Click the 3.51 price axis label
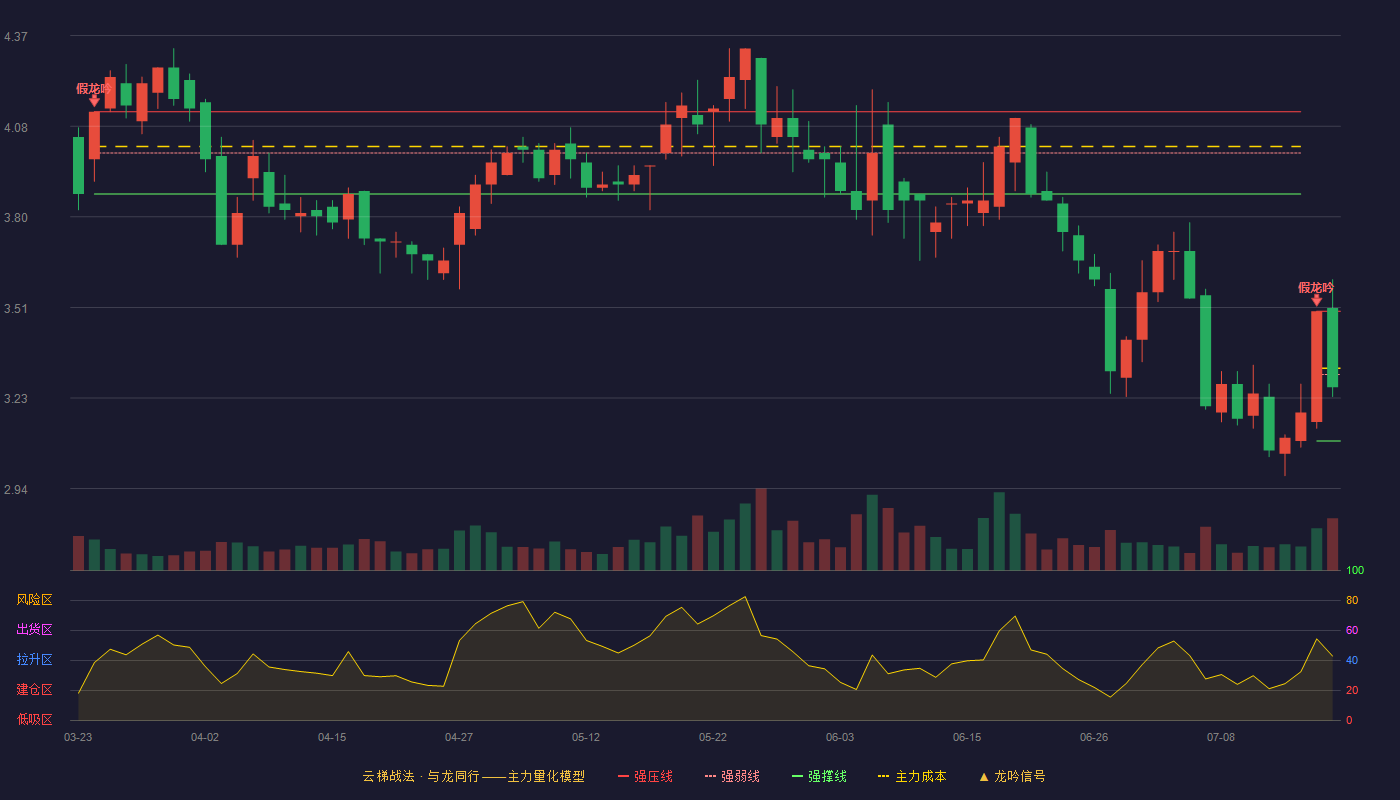This screenshot has height=800, width=1400. (16, 309)
